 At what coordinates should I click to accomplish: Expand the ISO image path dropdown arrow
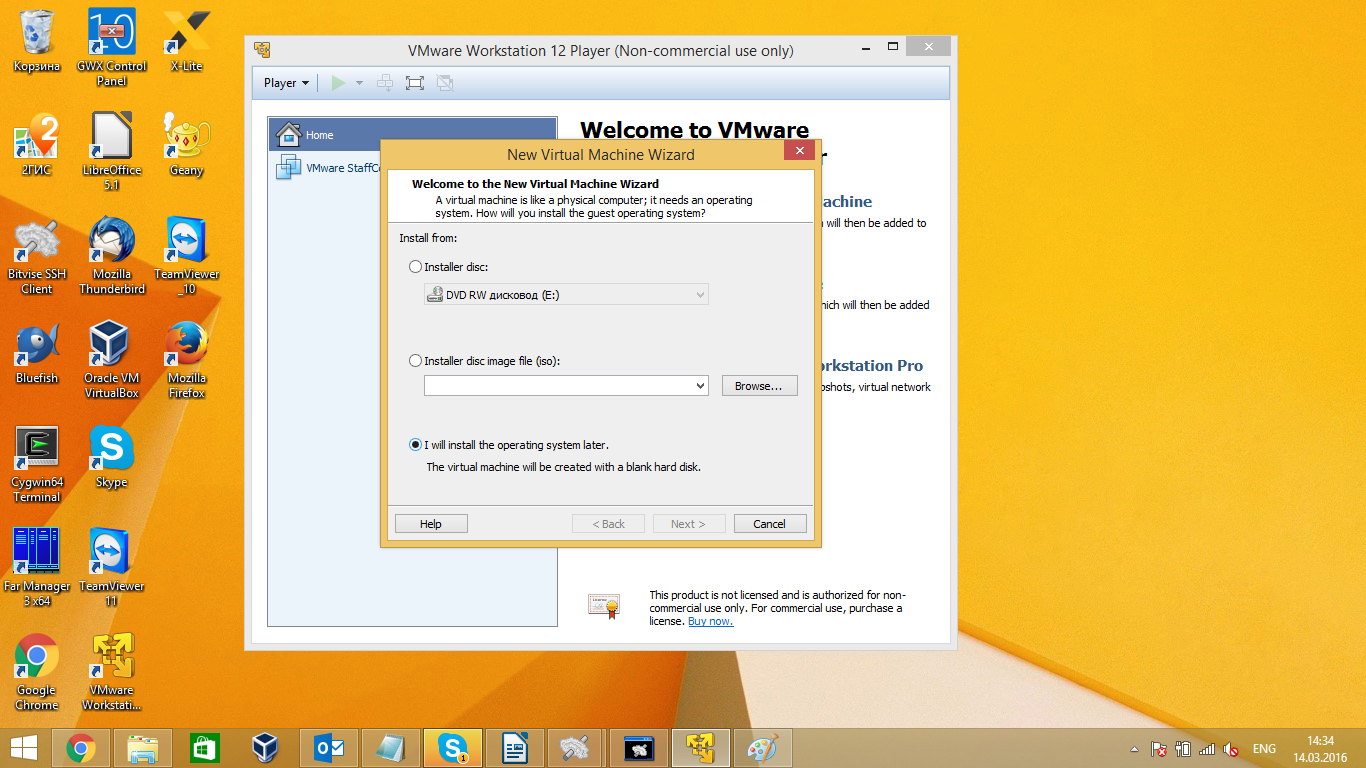coord(700,386)
